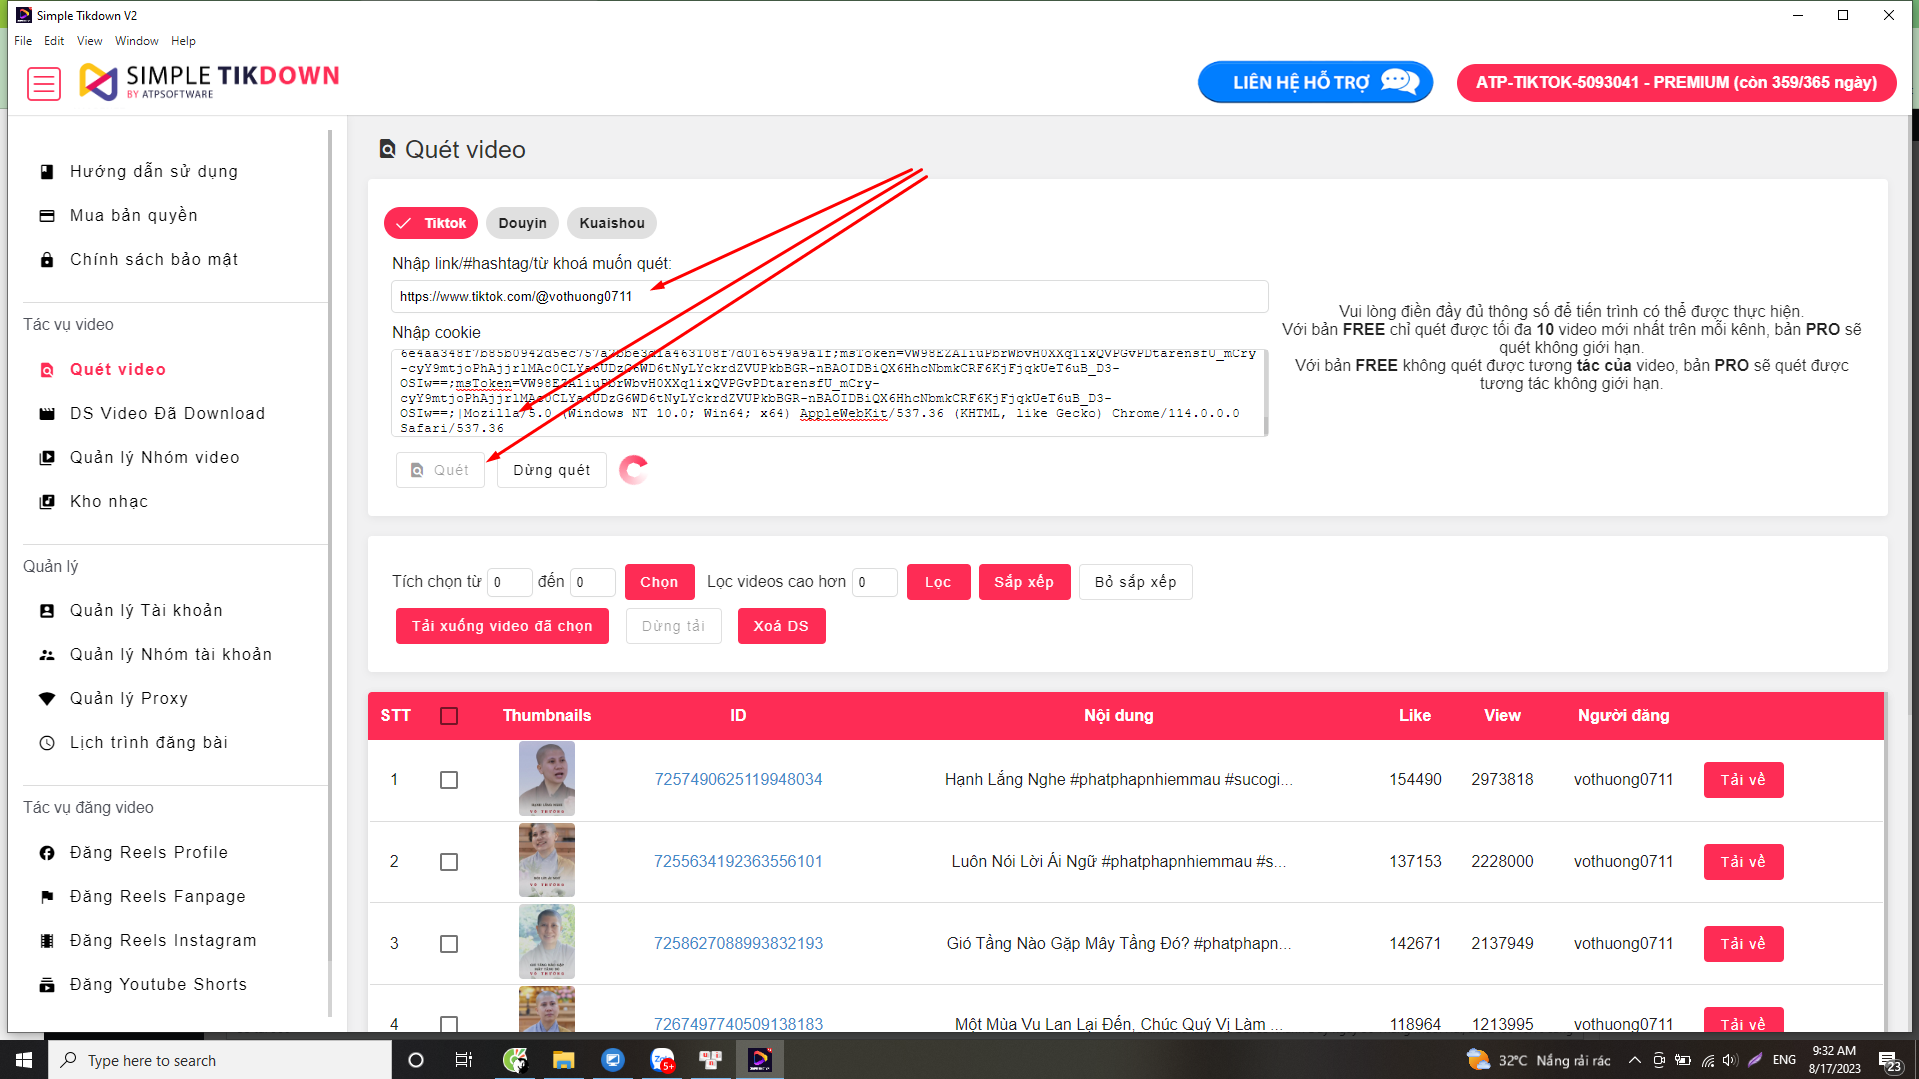1919x1079 pixels.
Task: Open Task View in taskbar
Action: (x=464, y=1060)
